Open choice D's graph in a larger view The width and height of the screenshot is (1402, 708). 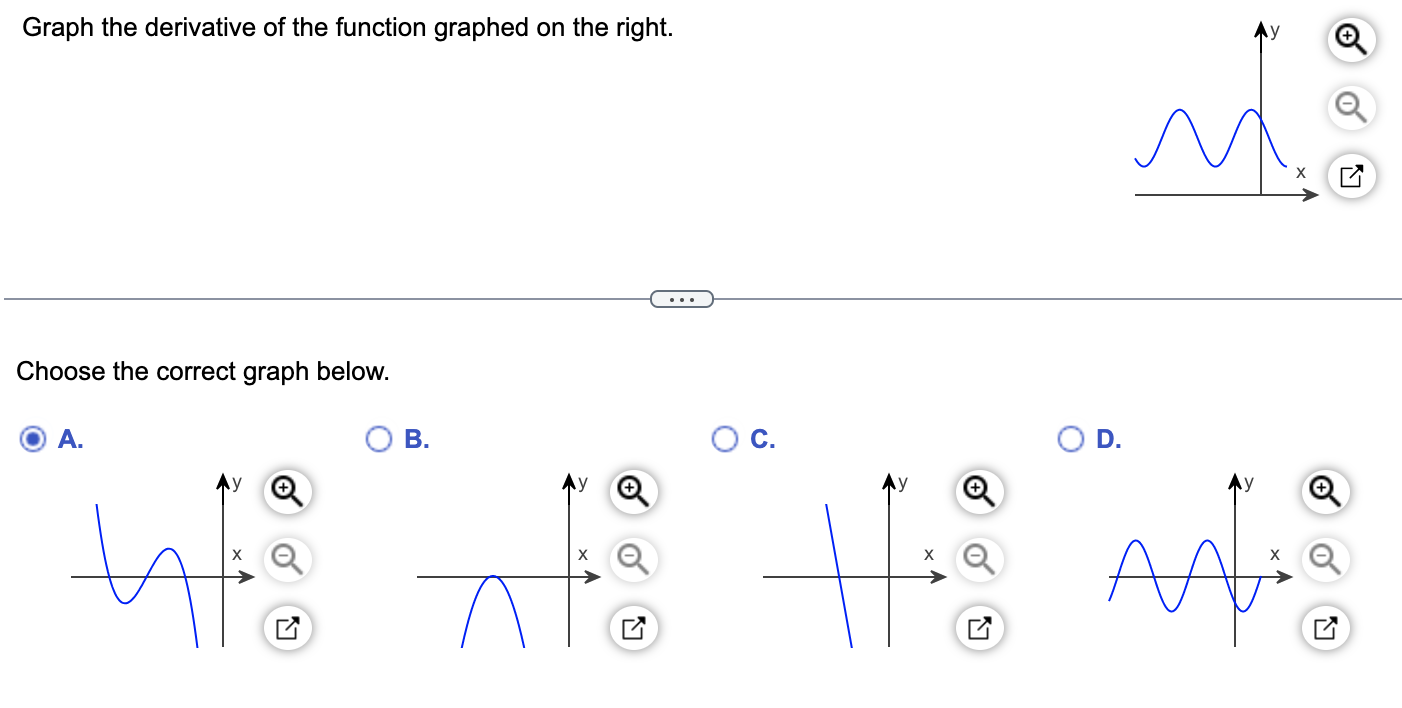[1323, 628]
